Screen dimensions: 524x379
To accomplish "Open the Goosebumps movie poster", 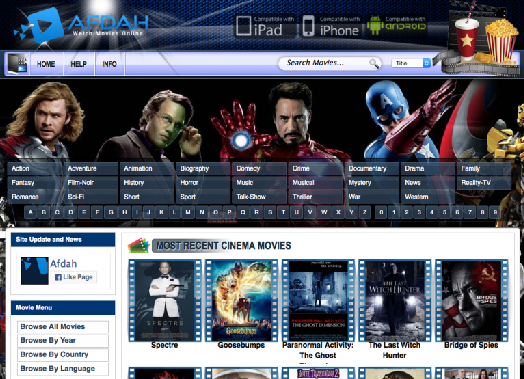I will (x=241, y=300).
